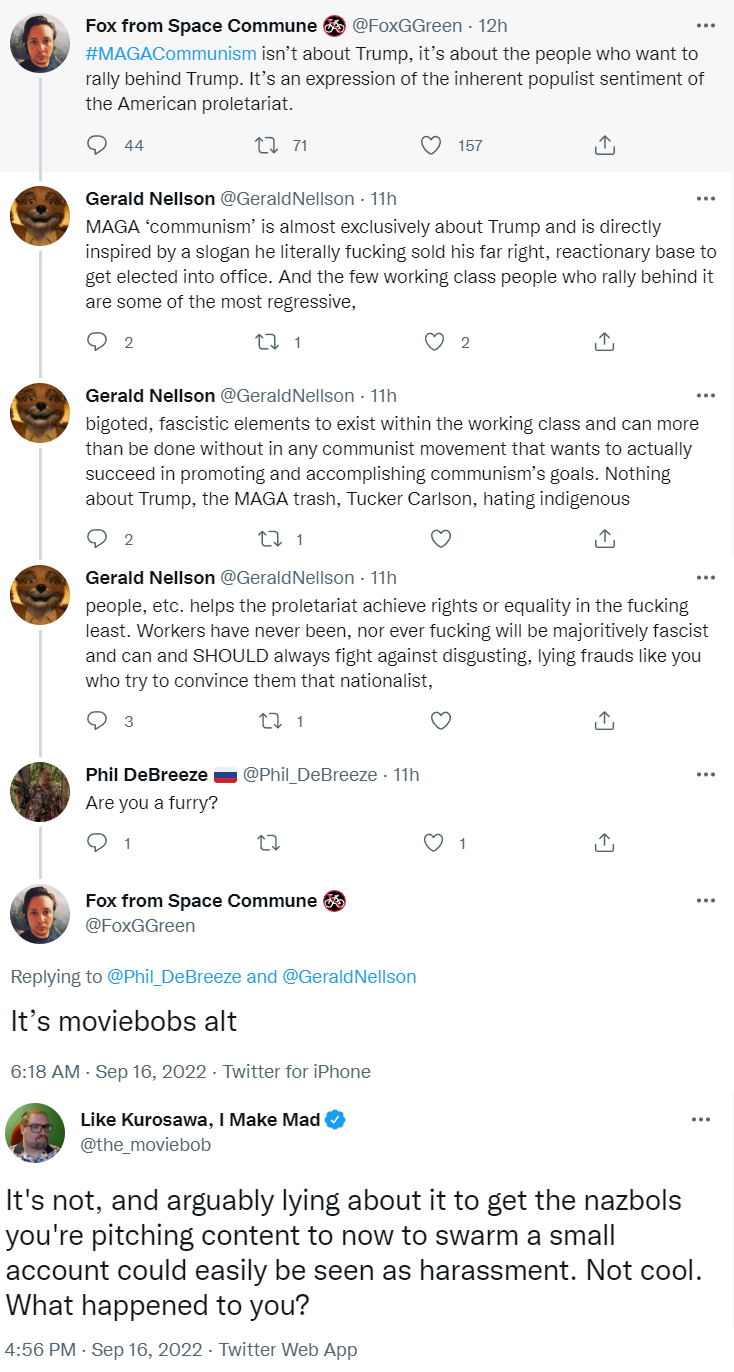This screenshot has height=1372, width=734.
Task: Like the tweet with 157 likes
Action: (x=431, y=145)
